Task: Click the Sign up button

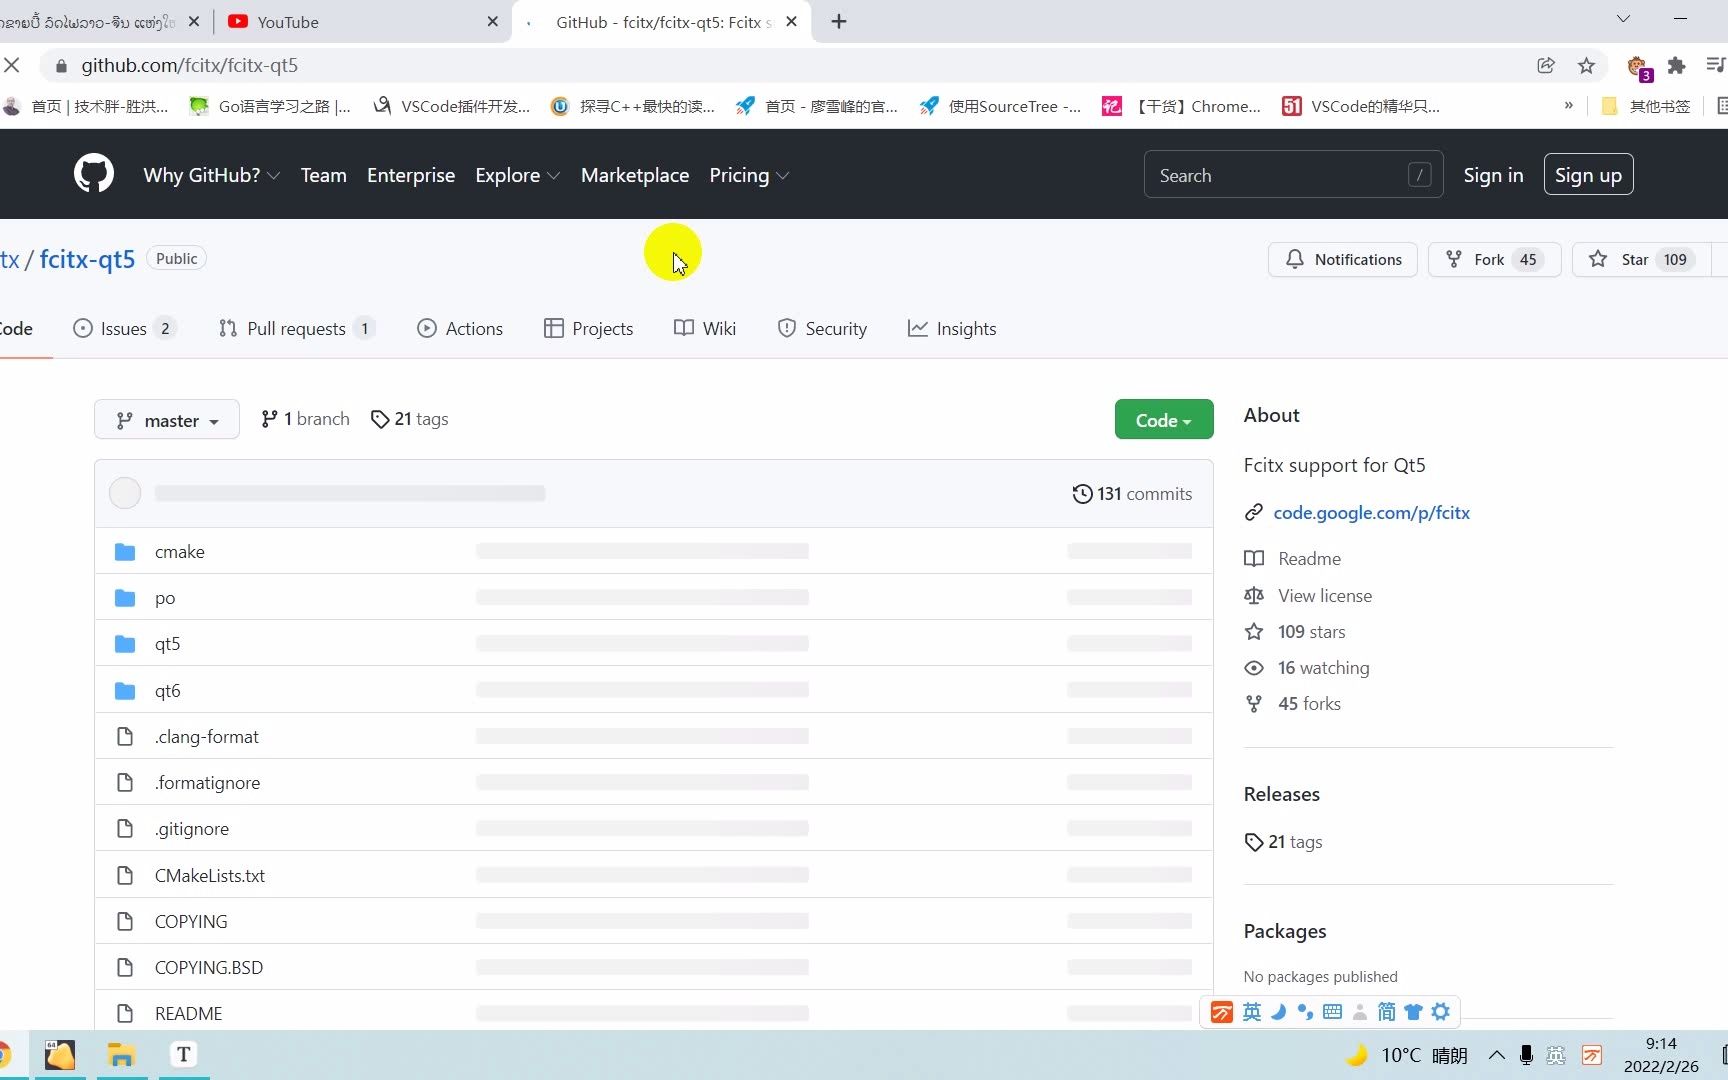Action: pos(1588,175)
